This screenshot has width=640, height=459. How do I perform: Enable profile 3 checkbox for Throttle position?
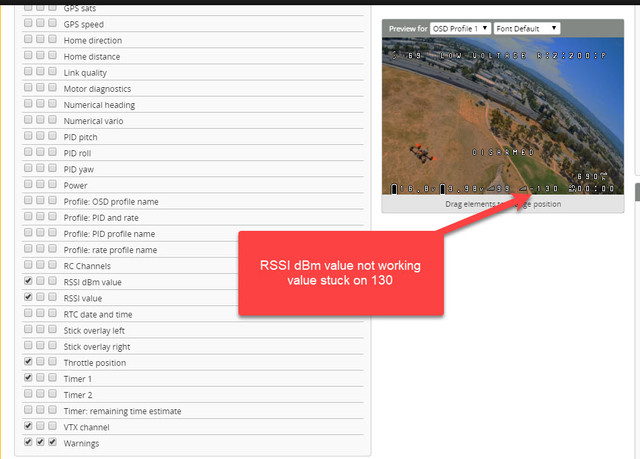tap(52, 361)
